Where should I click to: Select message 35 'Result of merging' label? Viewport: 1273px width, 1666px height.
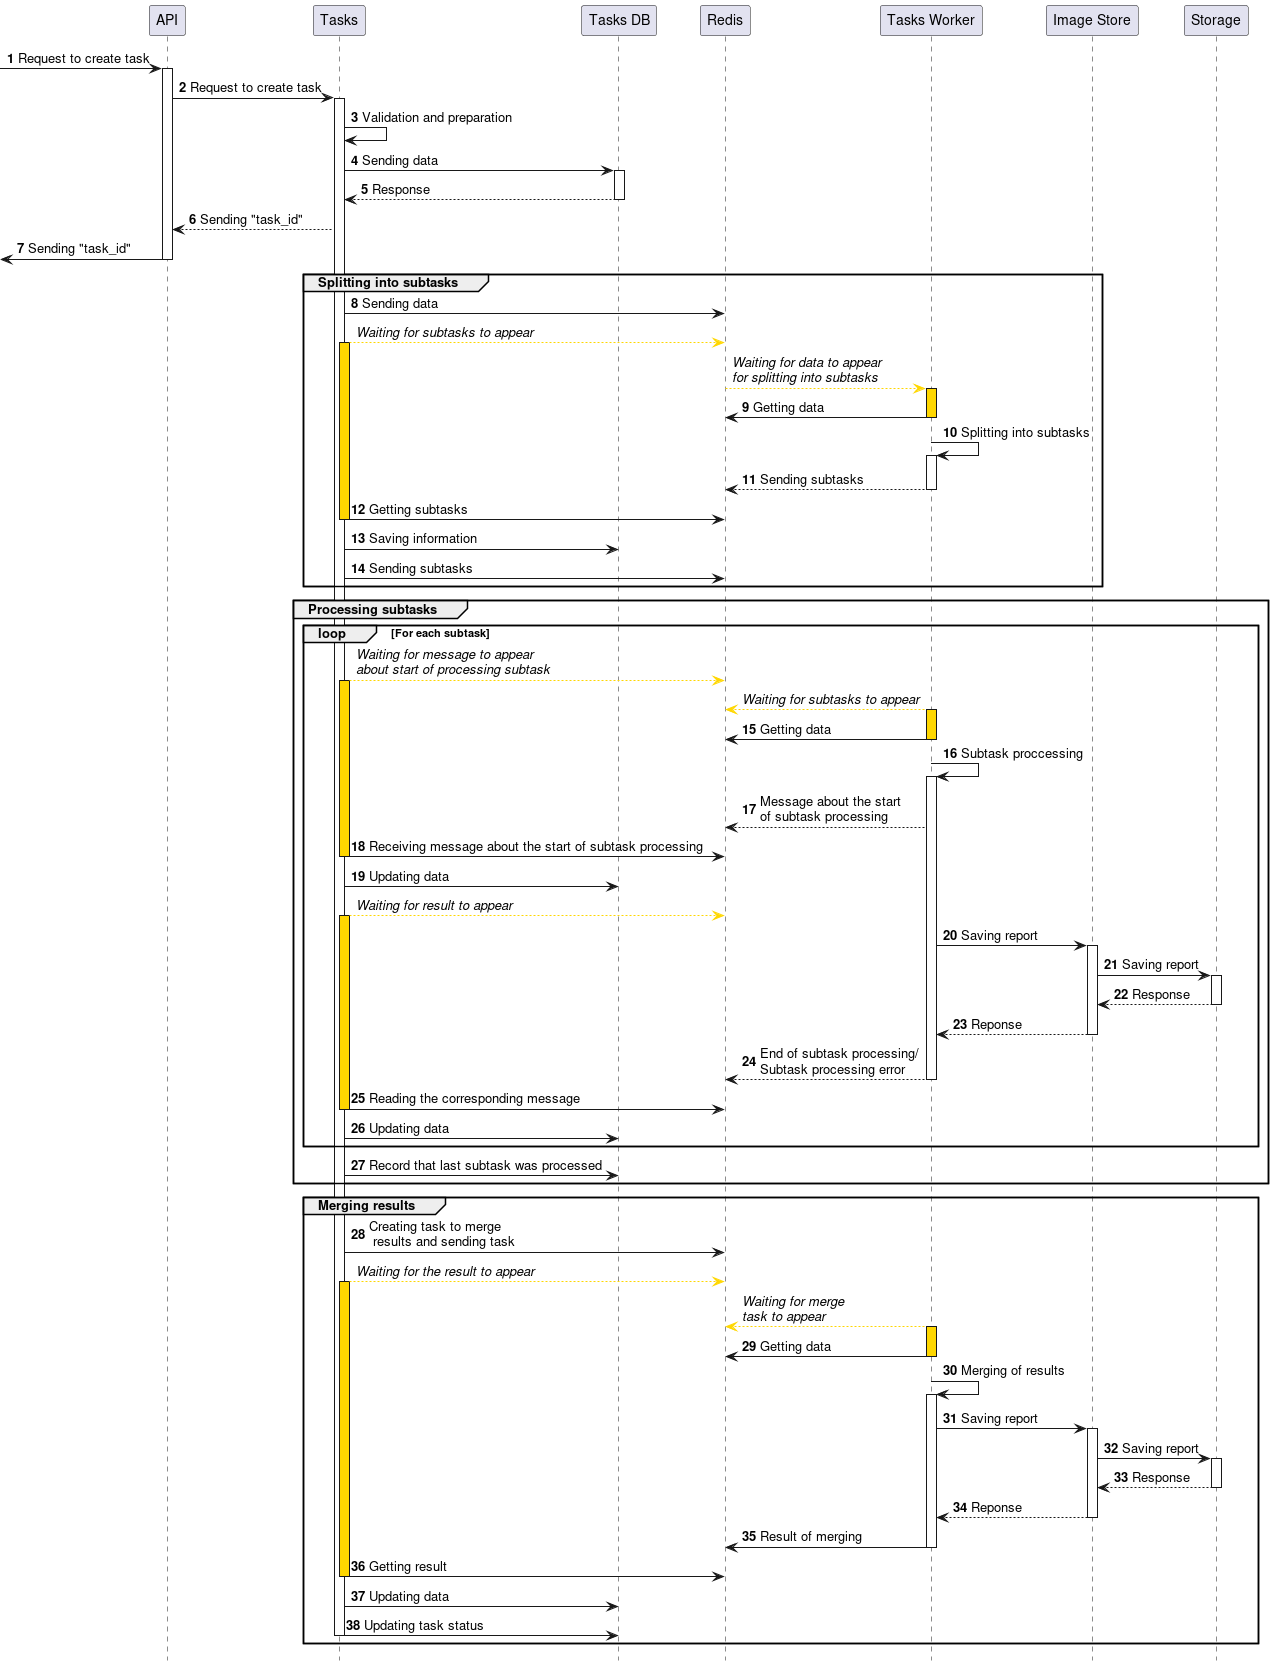810,1537
